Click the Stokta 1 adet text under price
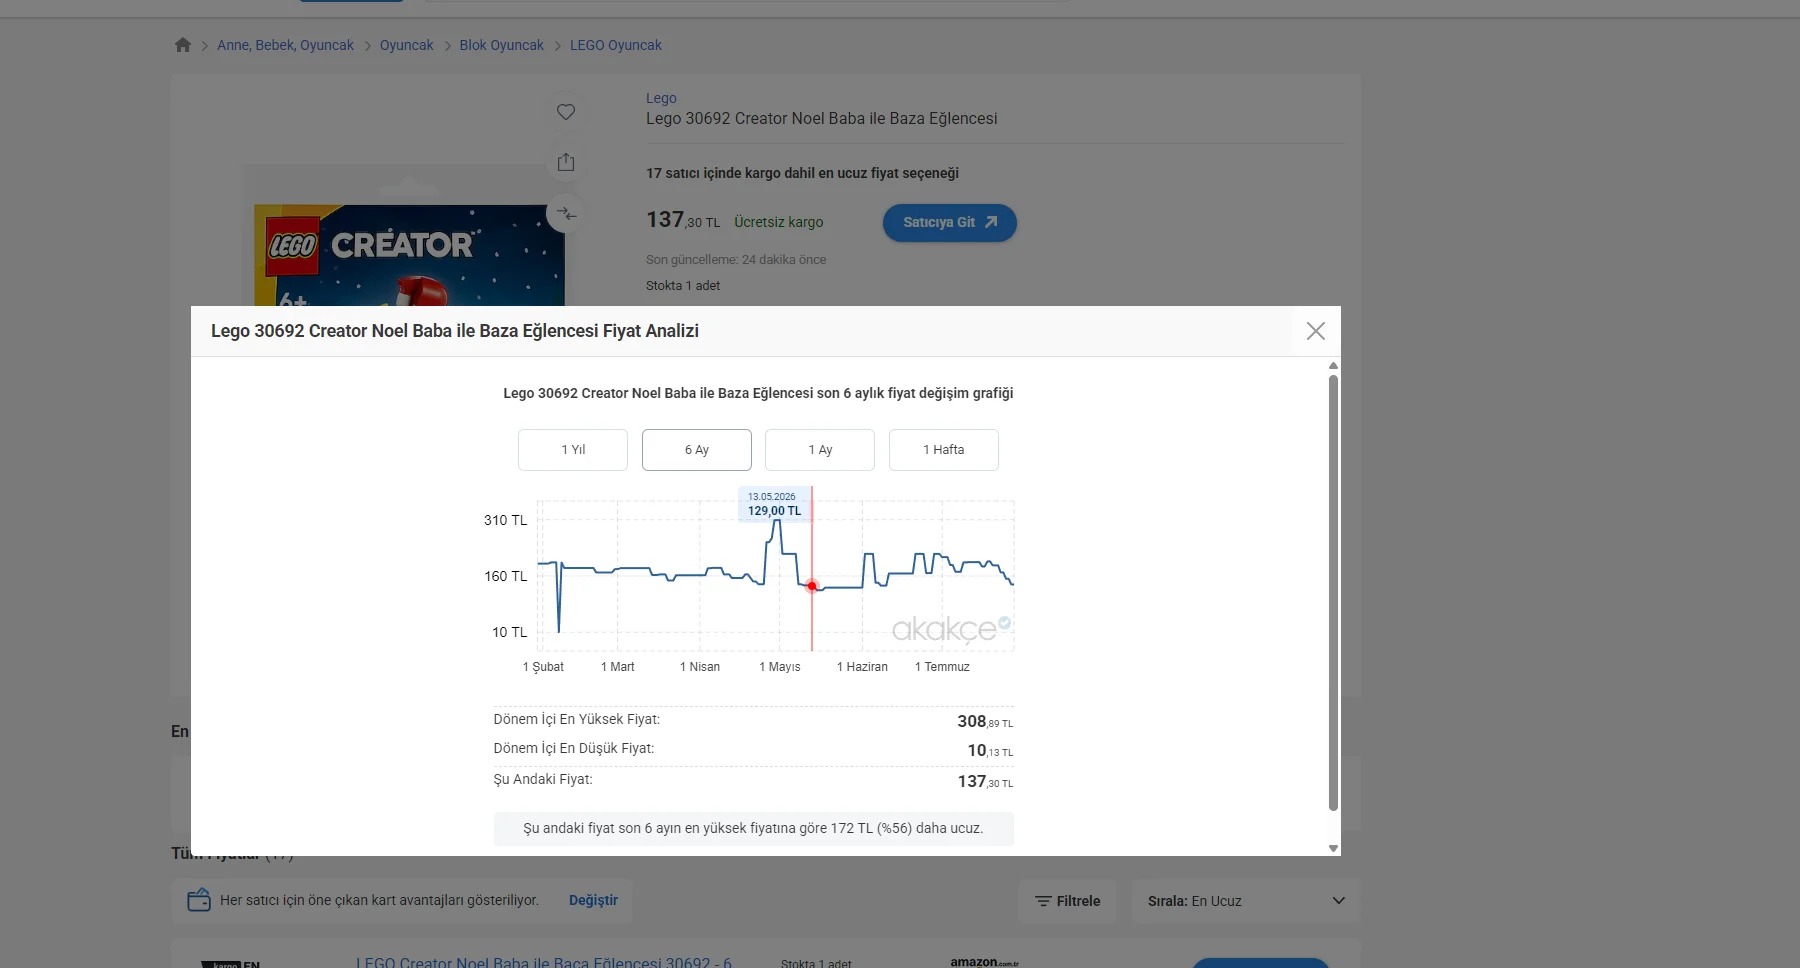 (x=683, y=285)
